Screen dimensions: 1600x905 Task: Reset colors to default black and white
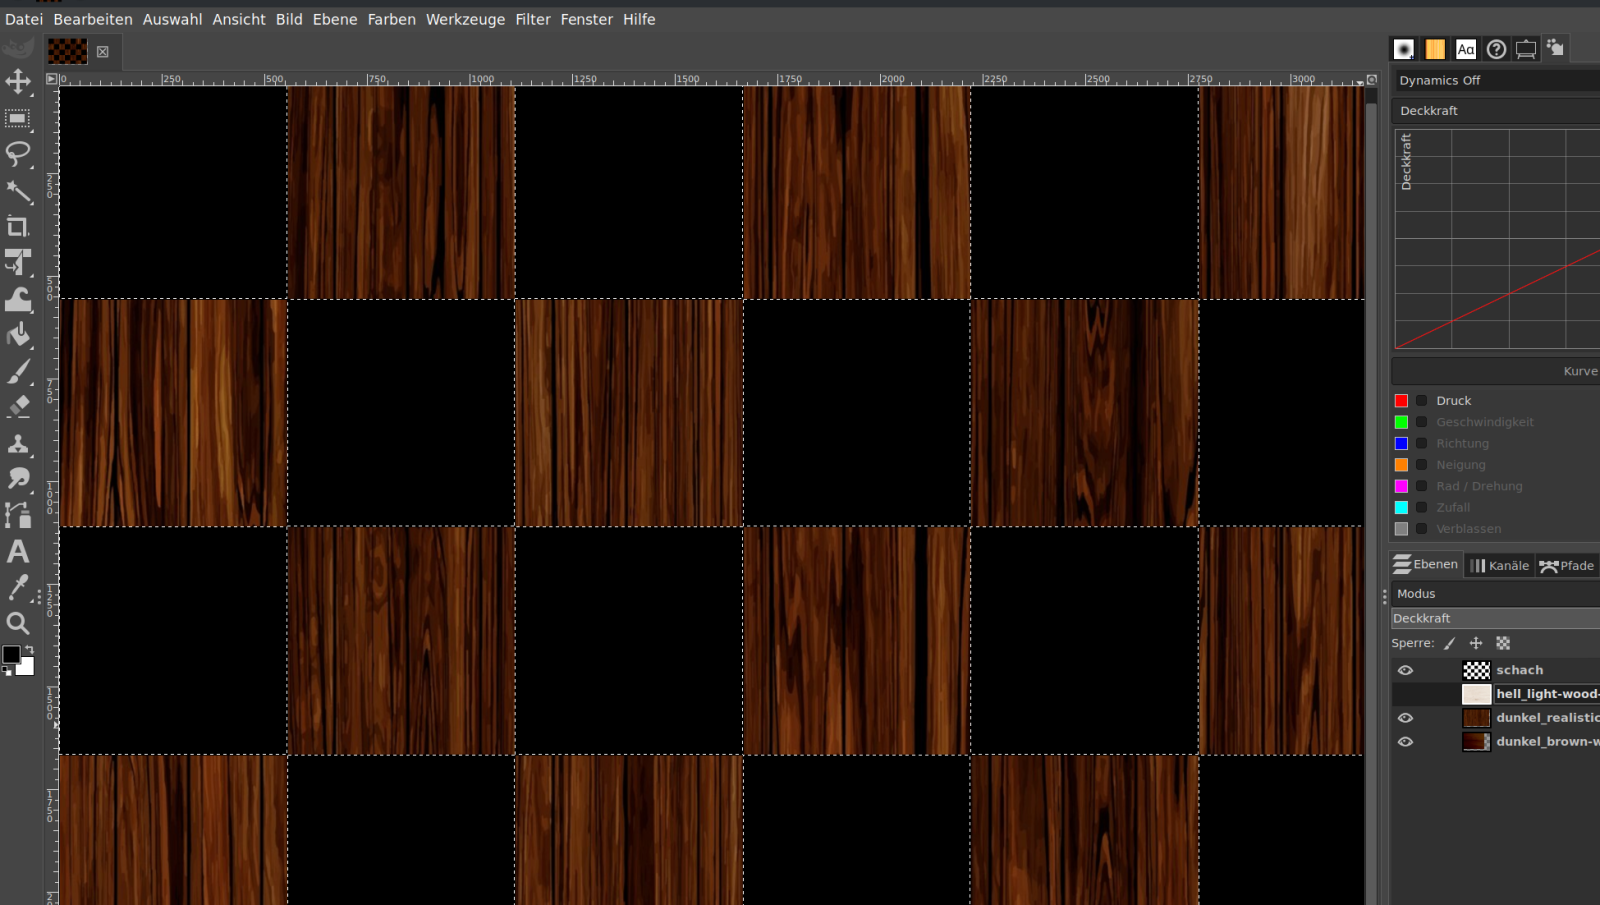pyautogui.click(x=7, y=672)
